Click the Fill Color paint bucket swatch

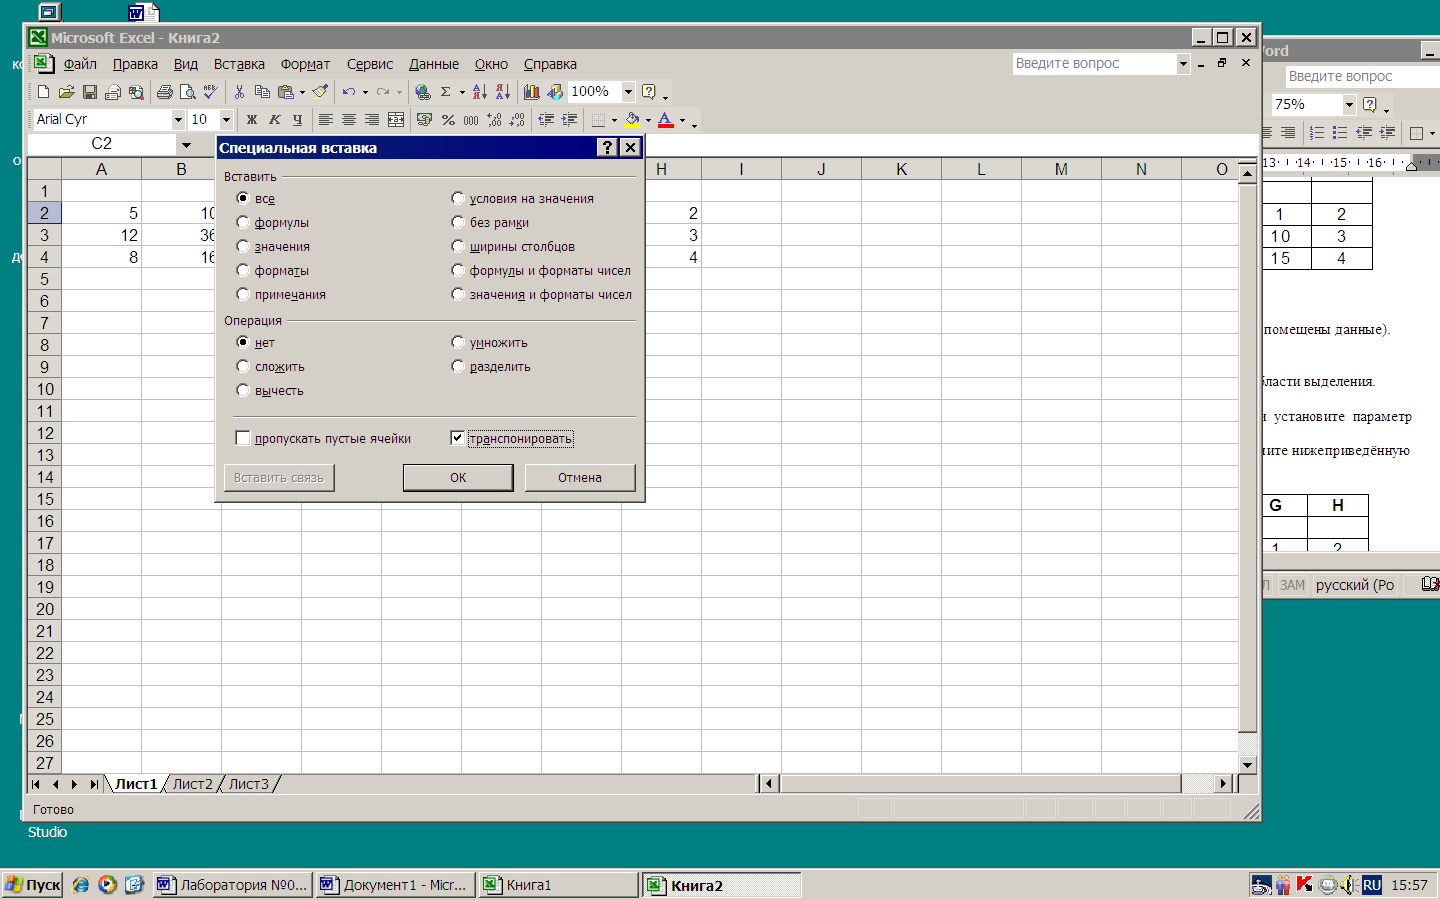pos(632,120)
